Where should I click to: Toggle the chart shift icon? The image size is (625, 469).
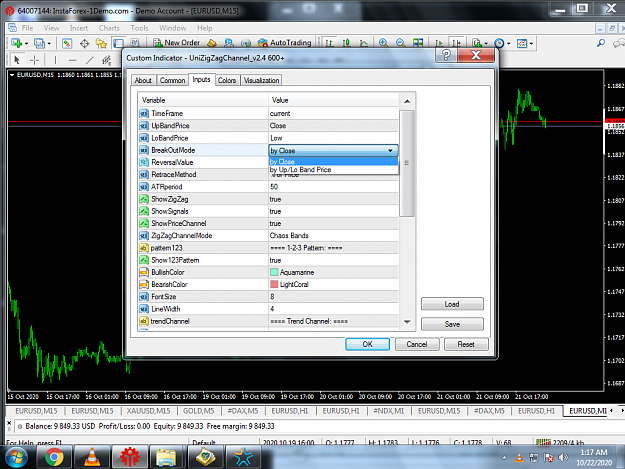pos(456,43)
